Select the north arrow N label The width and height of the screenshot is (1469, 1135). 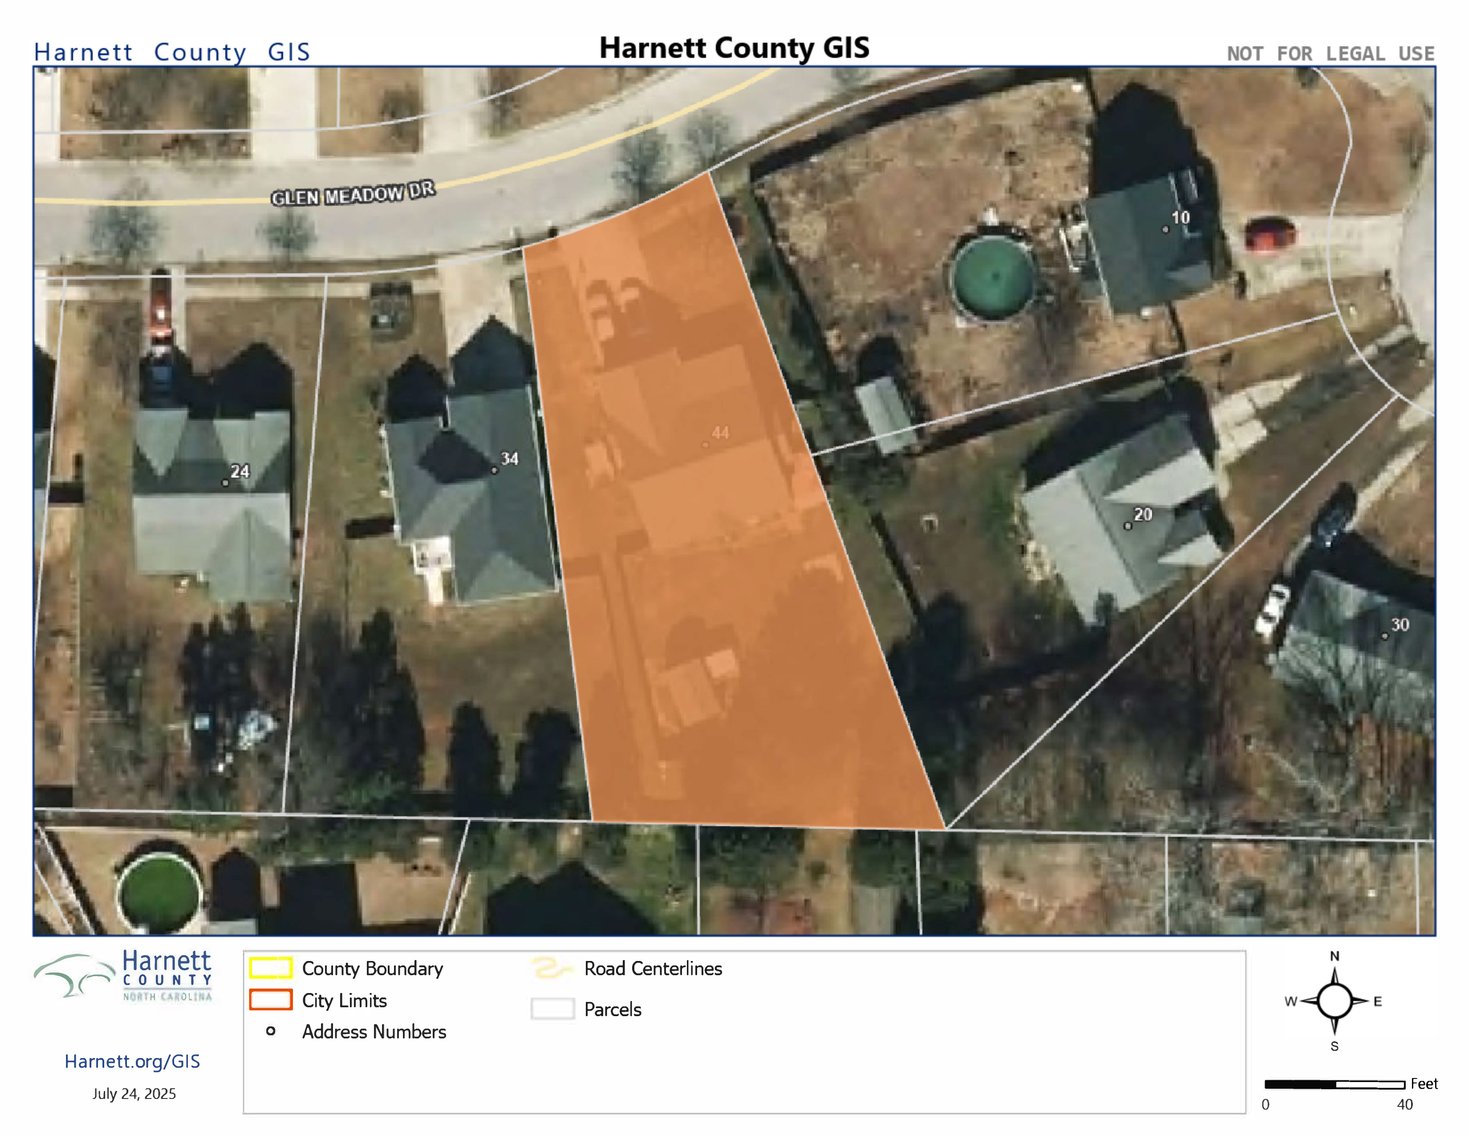click(x=1334, y=957)
